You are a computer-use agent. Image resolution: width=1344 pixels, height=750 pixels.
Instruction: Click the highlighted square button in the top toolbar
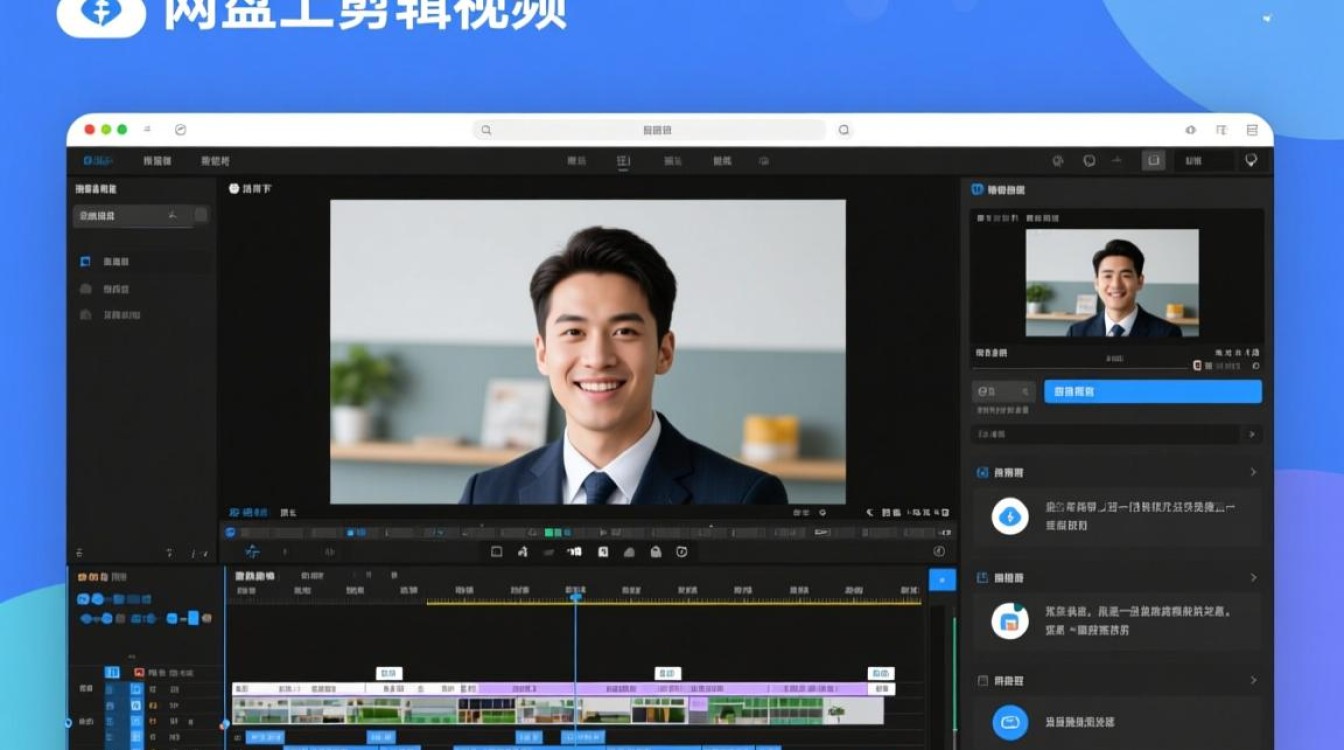1154,160
